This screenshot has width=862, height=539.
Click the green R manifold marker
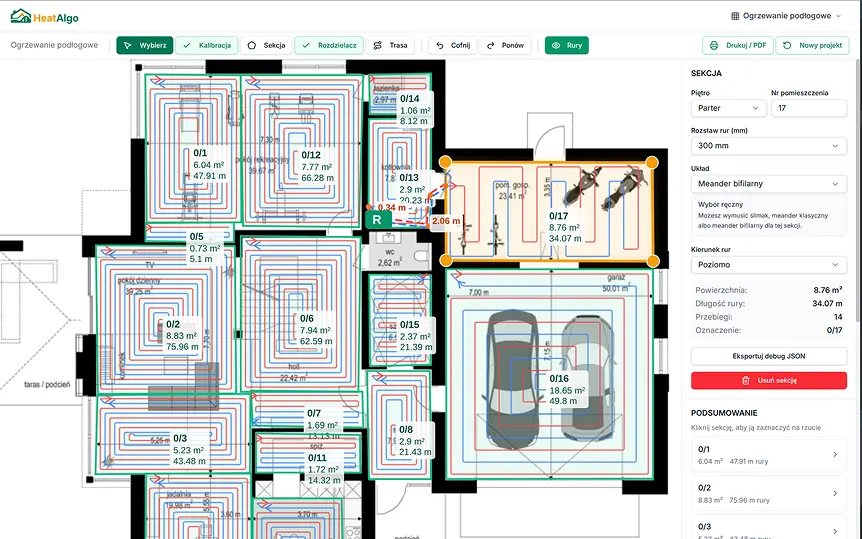point(376,218)
